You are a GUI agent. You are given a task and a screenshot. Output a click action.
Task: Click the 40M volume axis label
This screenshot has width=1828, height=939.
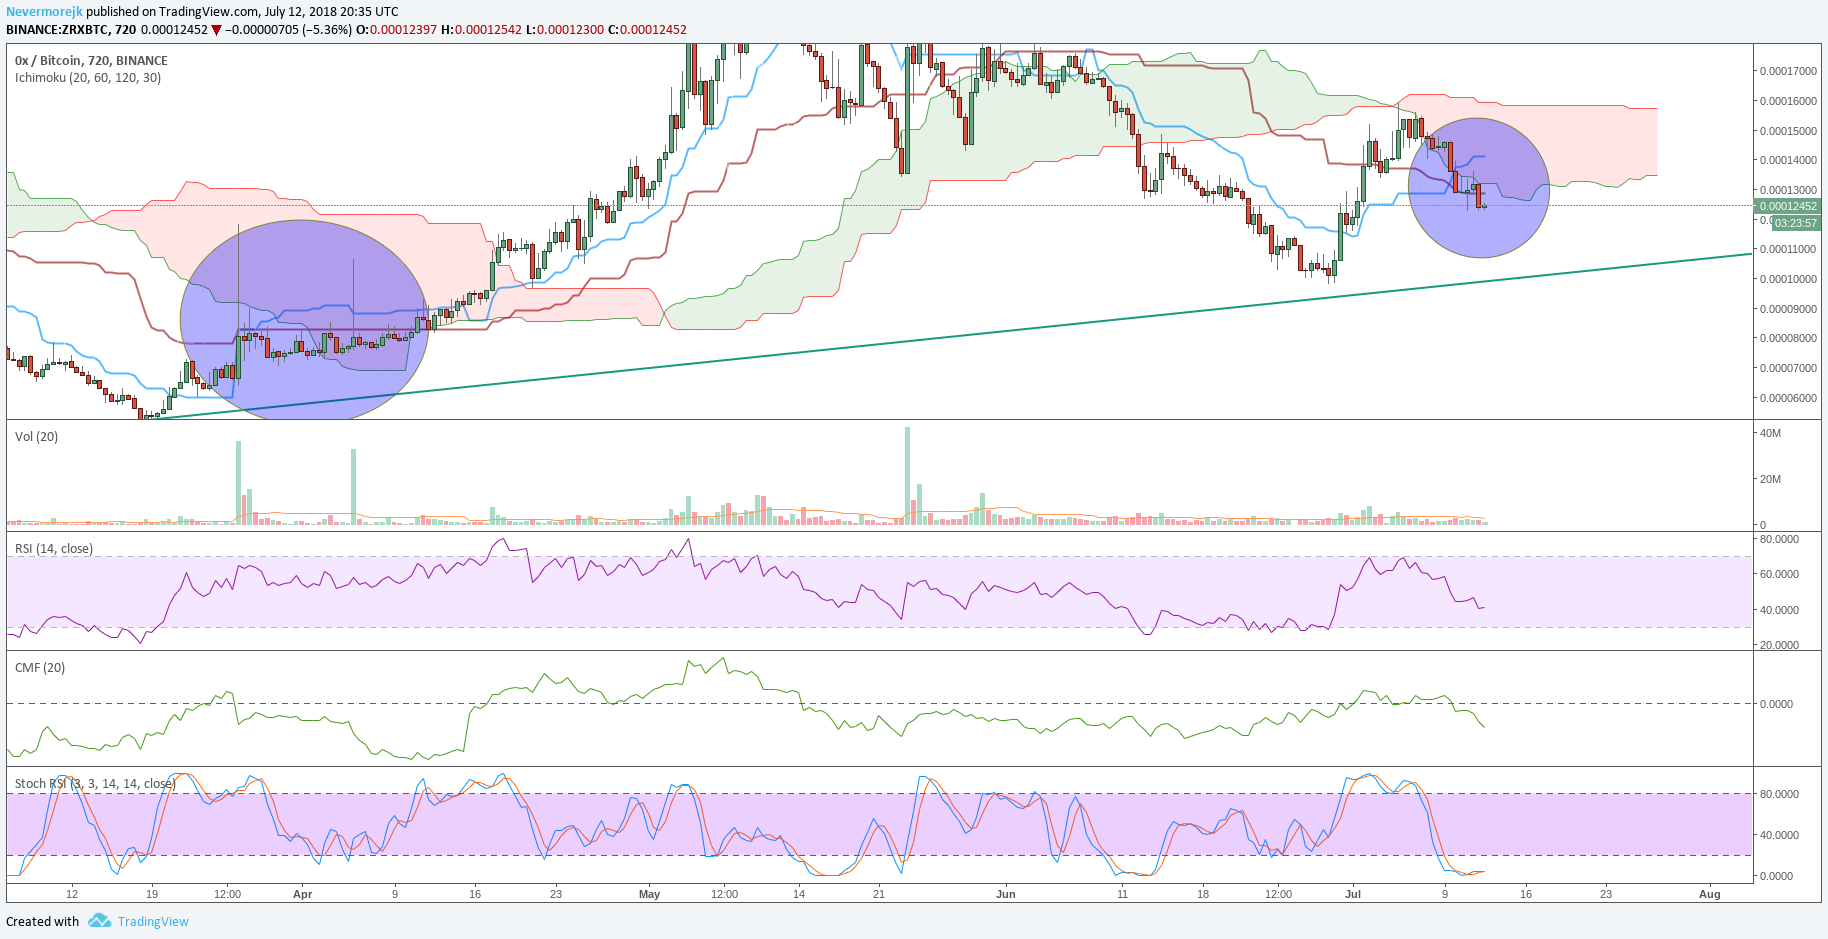tap(1770, 434)
